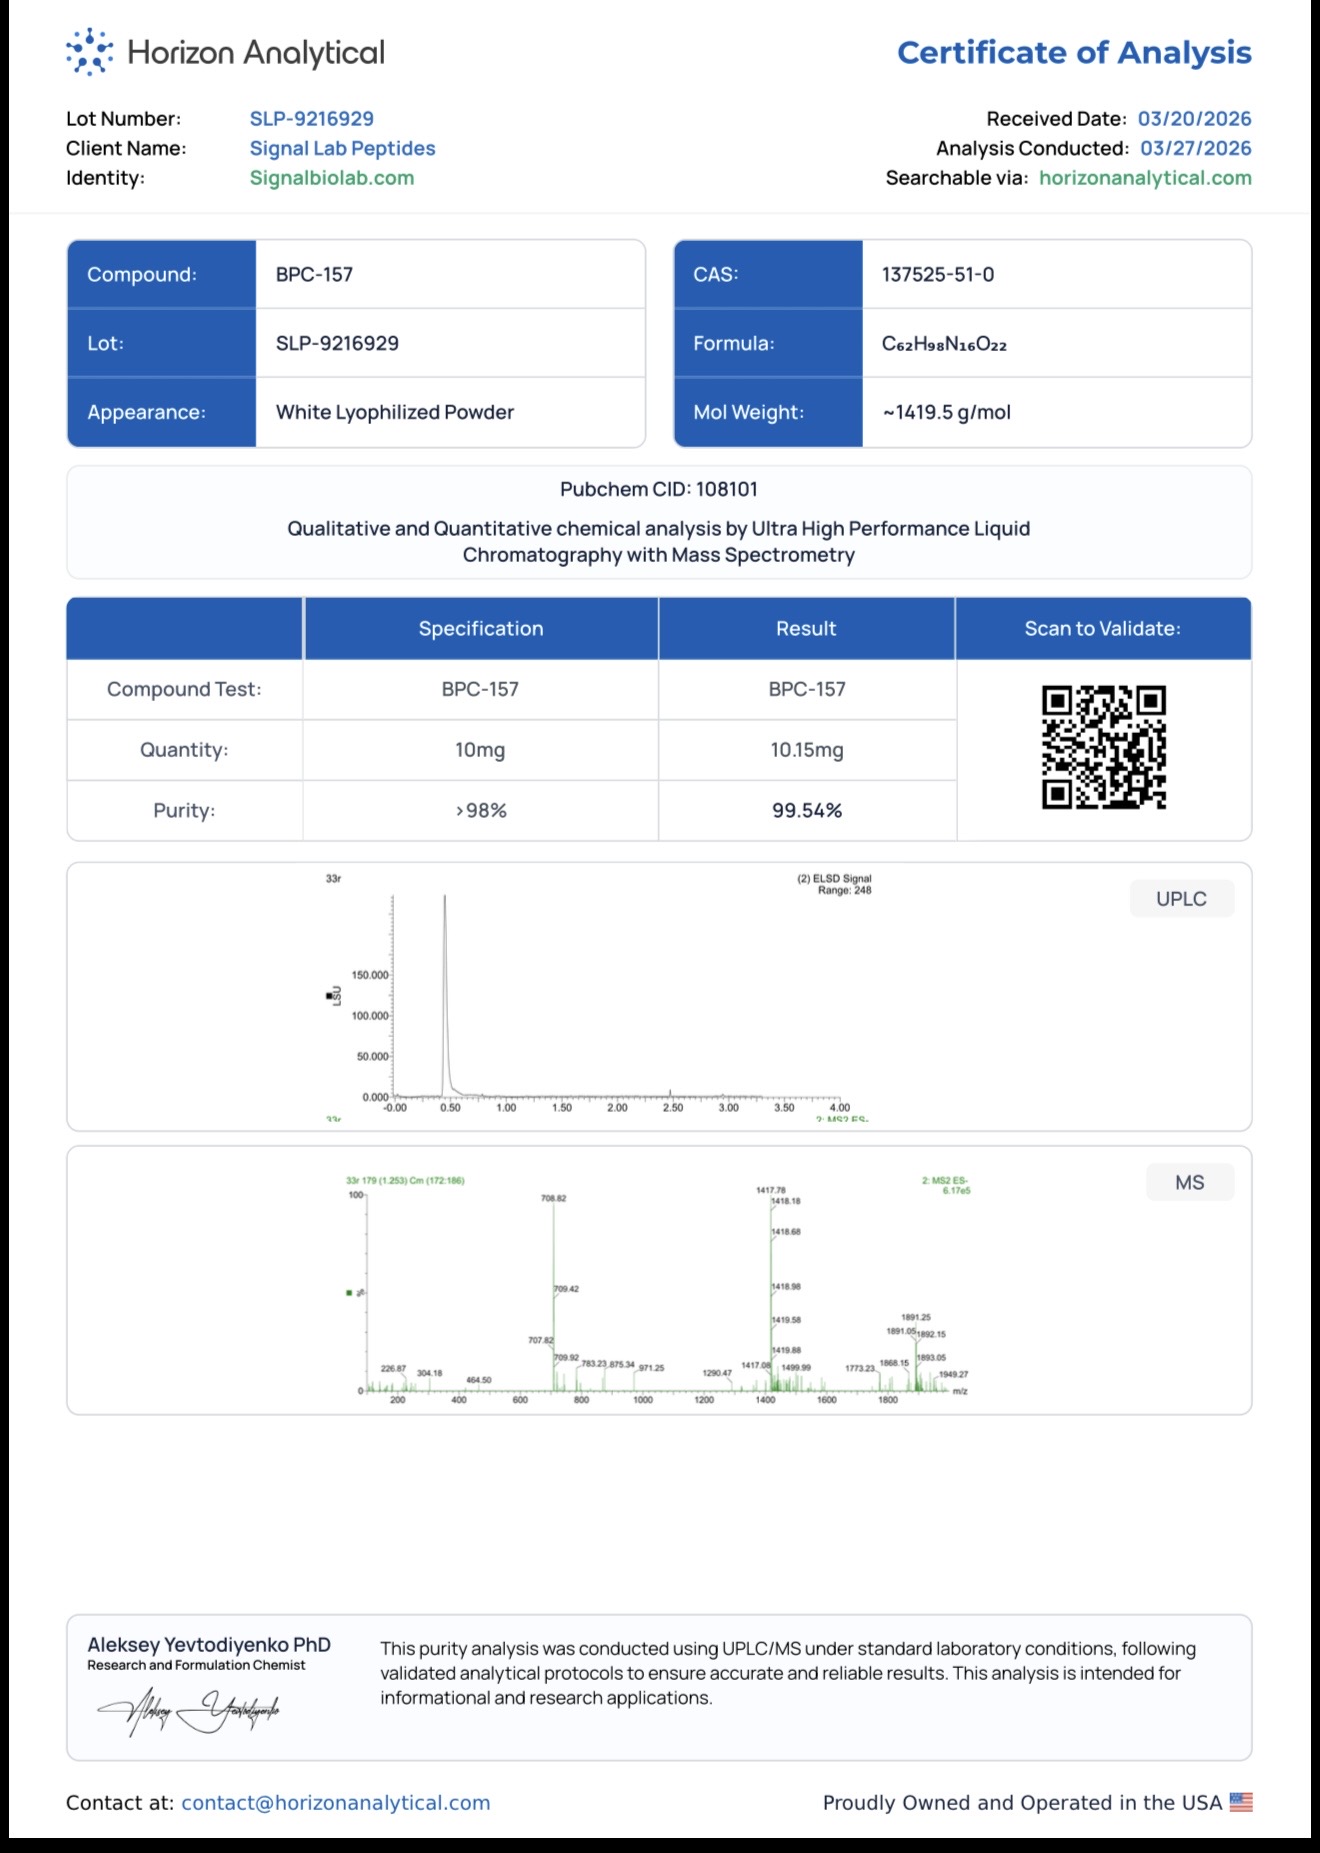The width and height of the screenshot is (1320, 1853).
Task: Click the Horizon Analytical dotted logo icon
Action: coord(89,52)
